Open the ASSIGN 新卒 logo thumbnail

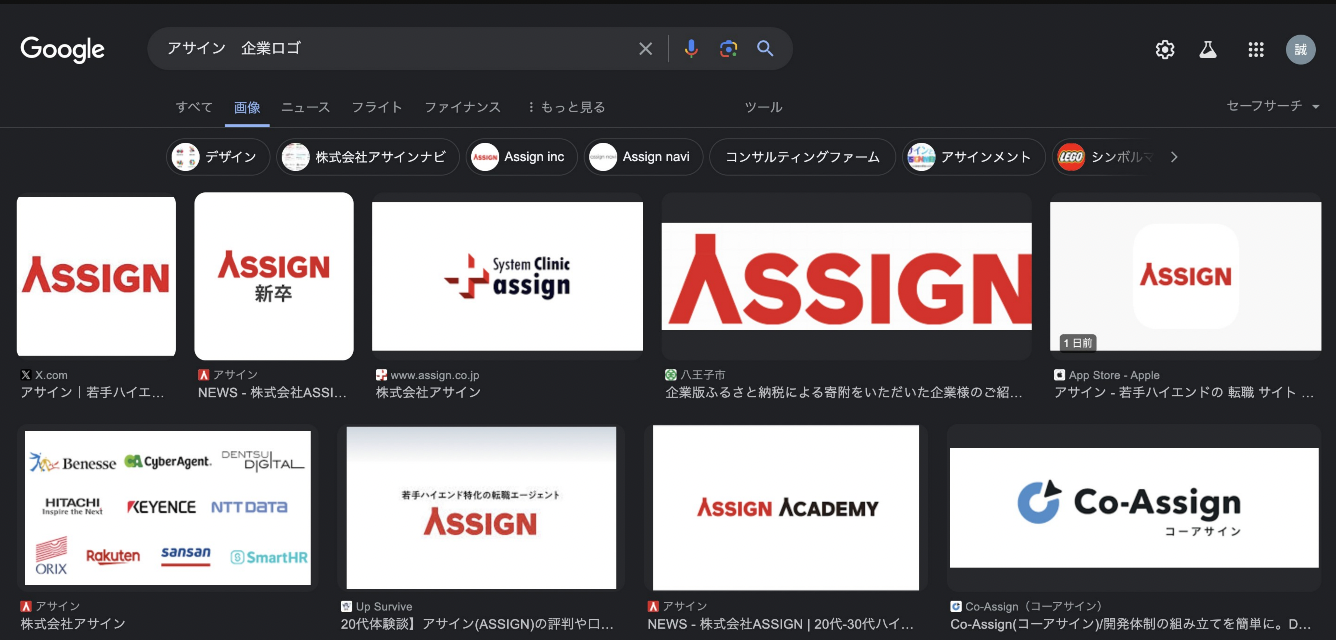(x=274, y=276)
